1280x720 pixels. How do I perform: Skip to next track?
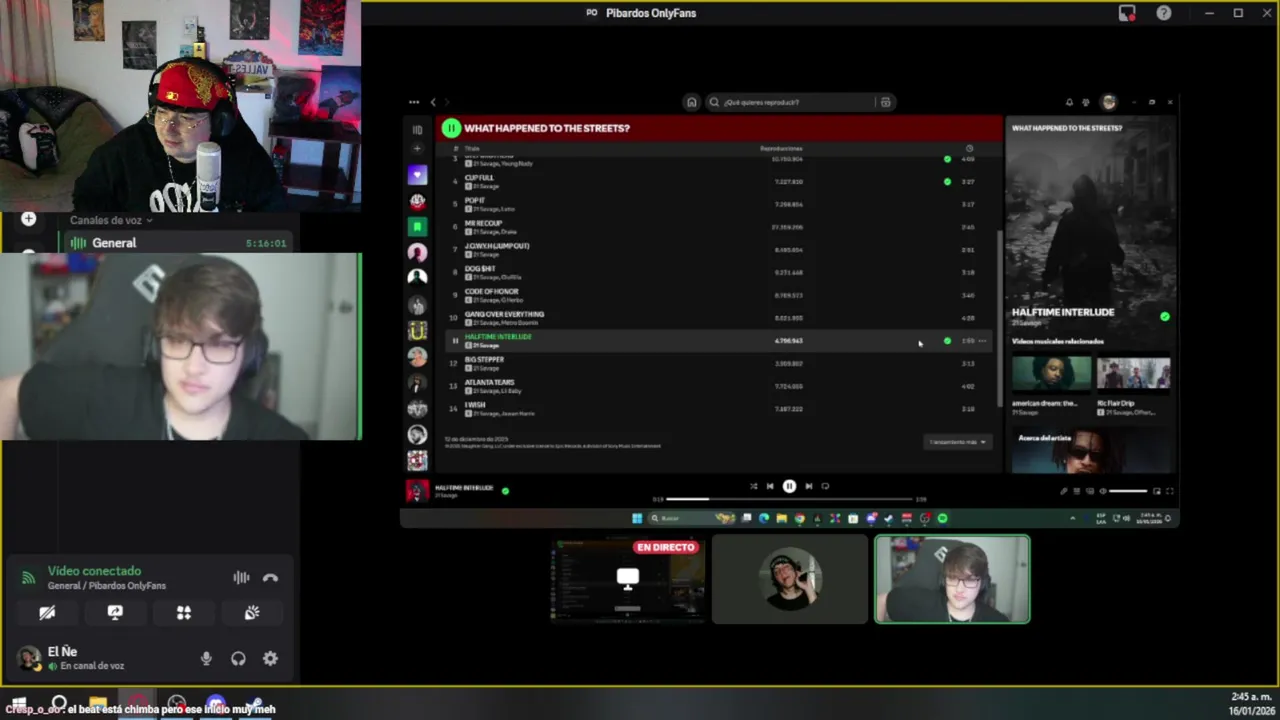click(808, 486)
